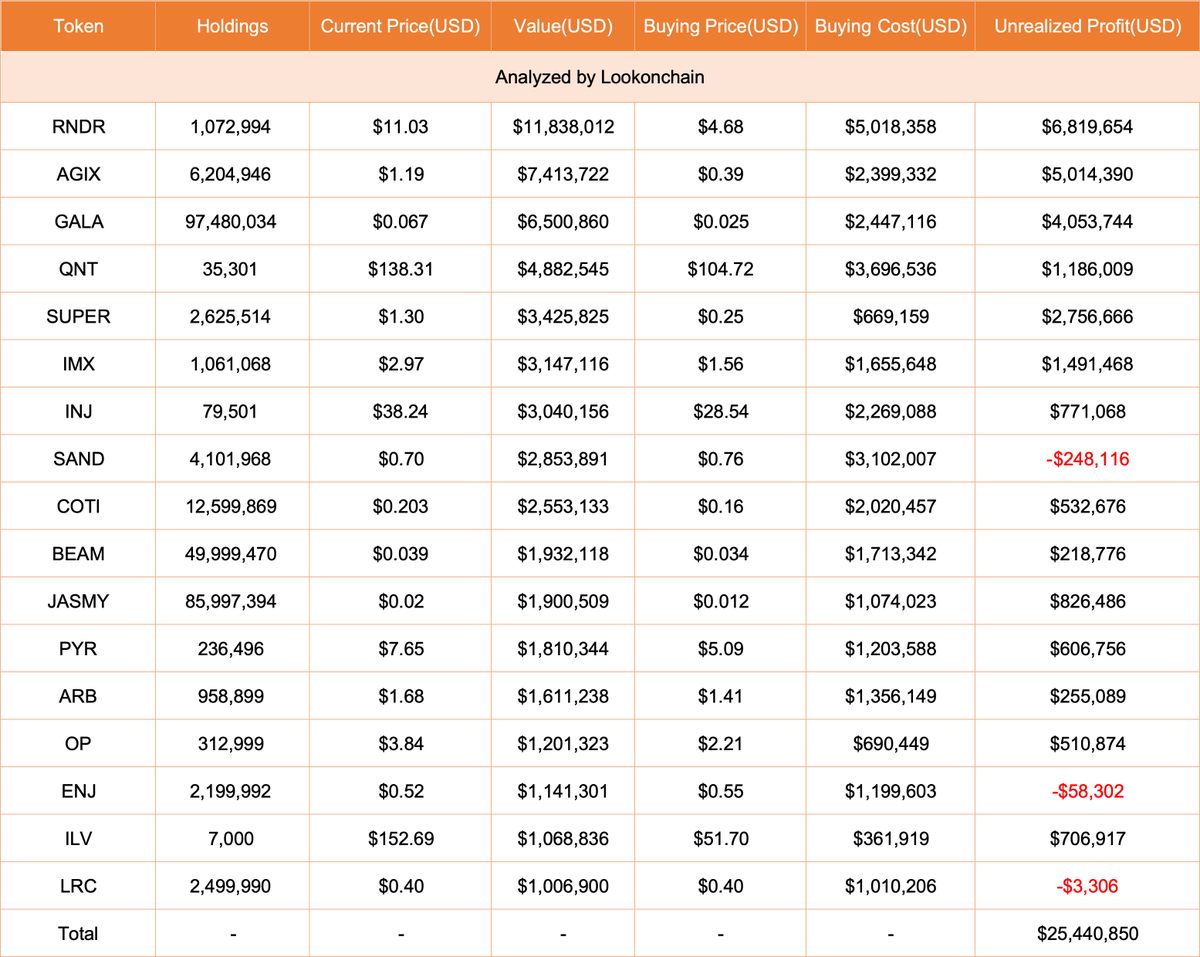Click JASMY unrealized profit $826,486

1088,602
